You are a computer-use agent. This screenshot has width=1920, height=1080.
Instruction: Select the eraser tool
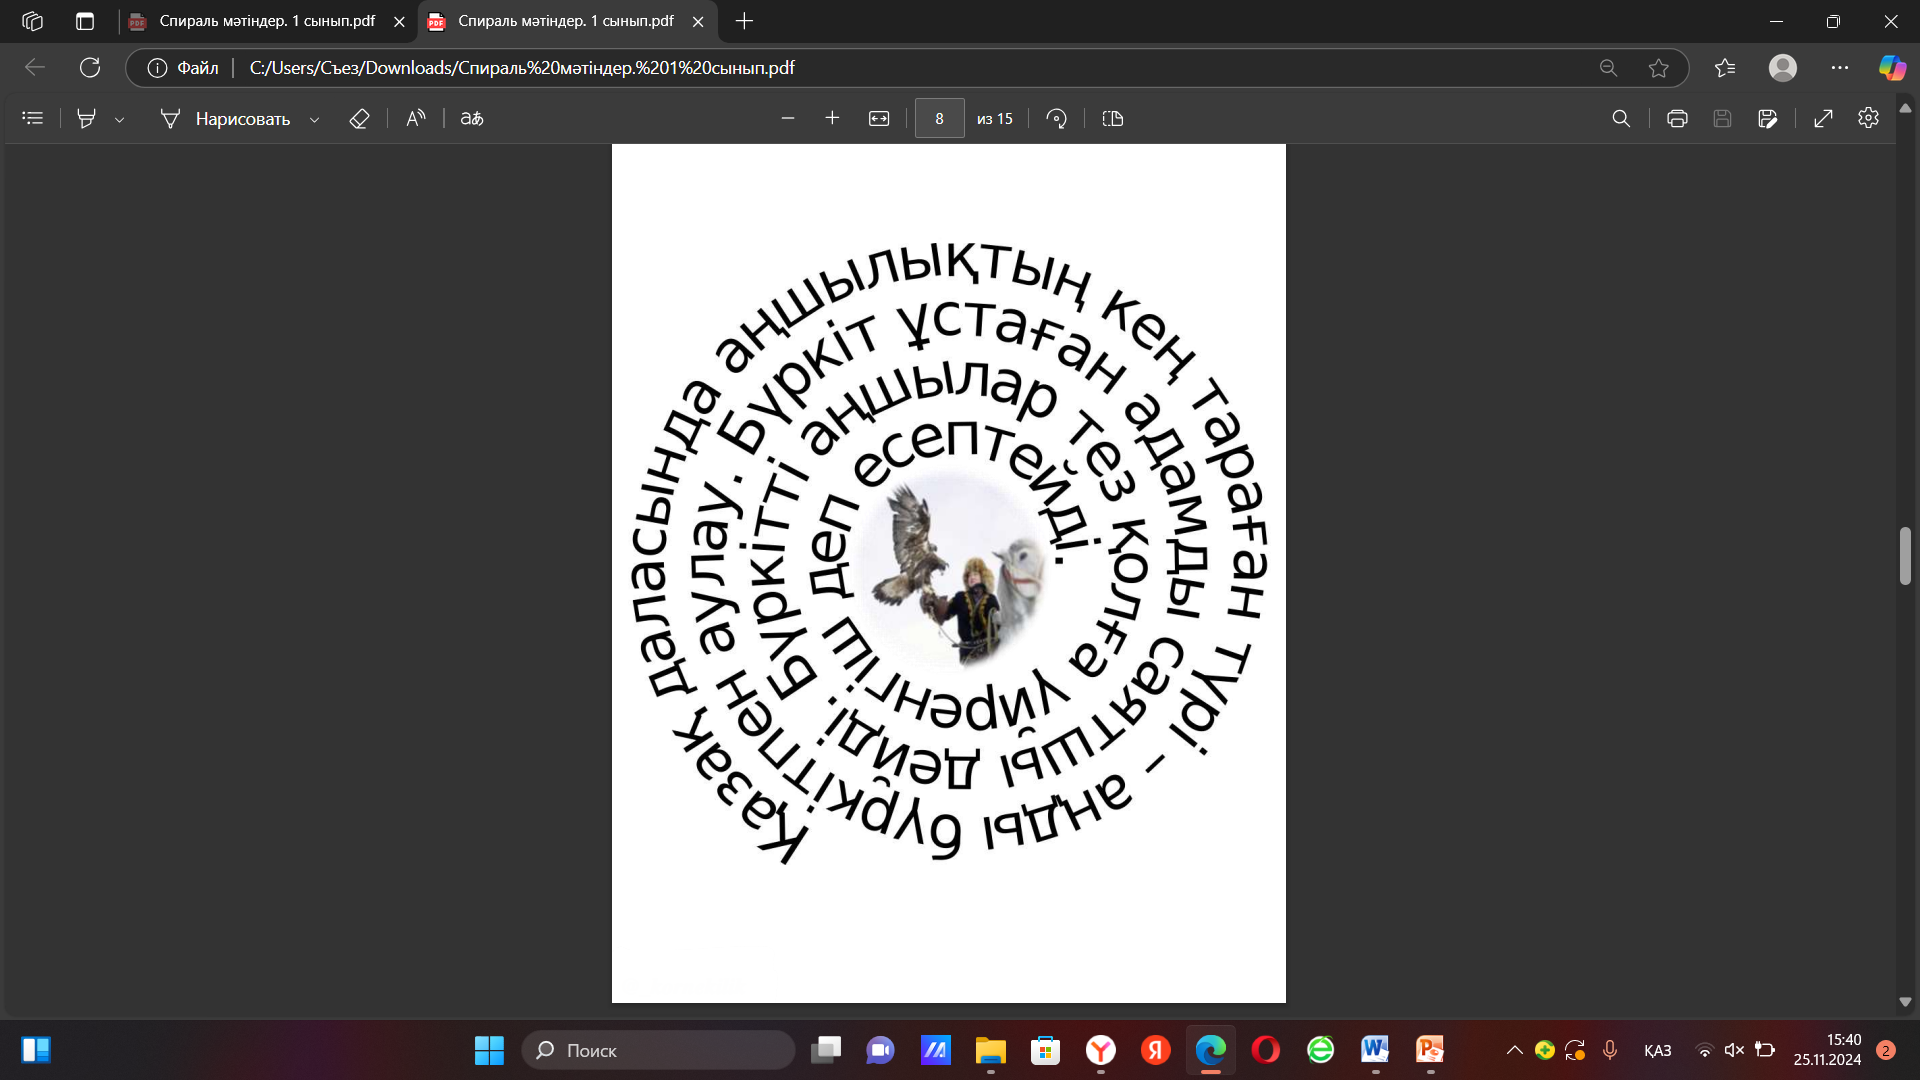pos(359,118)
